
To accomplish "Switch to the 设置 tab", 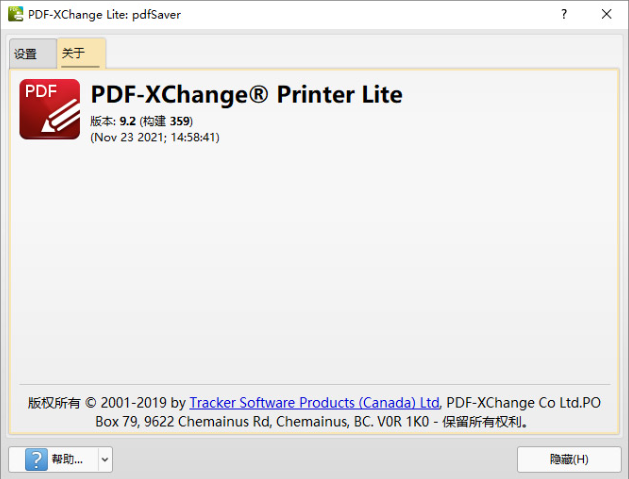I will (26, 54).
